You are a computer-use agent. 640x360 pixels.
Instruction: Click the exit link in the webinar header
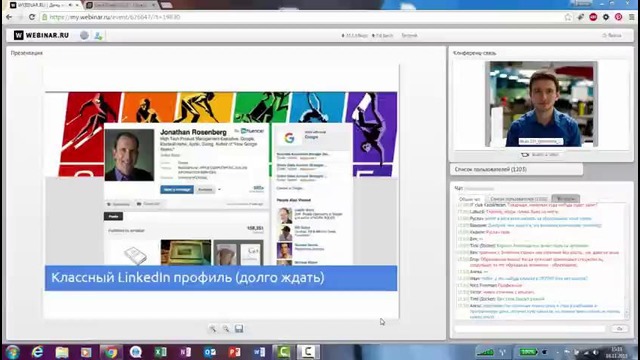coord(612,36)
